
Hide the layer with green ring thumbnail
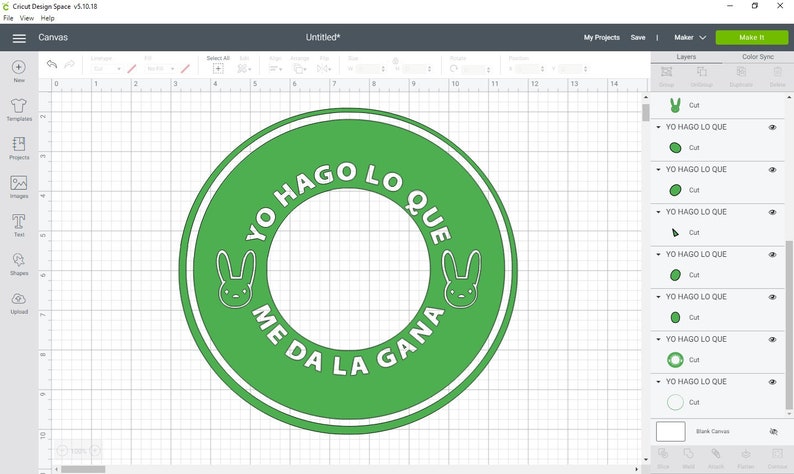coord(772,339)
